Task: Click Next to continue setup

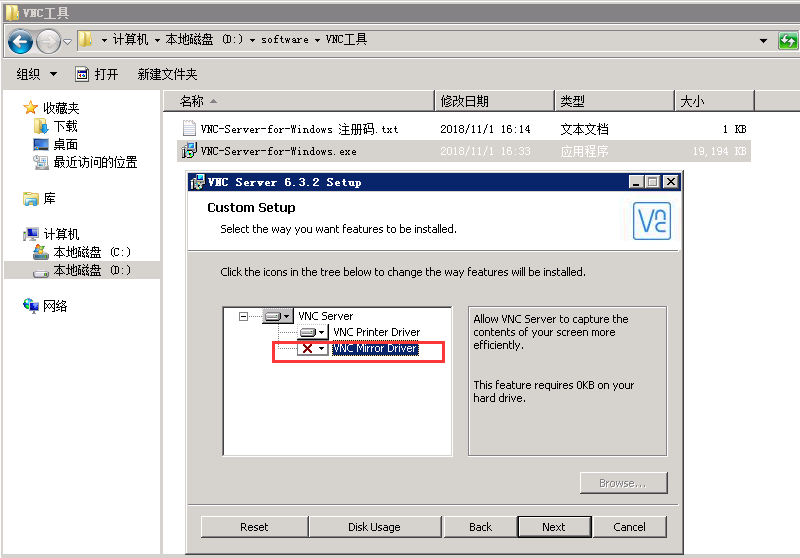Action: tap(554, 527)
